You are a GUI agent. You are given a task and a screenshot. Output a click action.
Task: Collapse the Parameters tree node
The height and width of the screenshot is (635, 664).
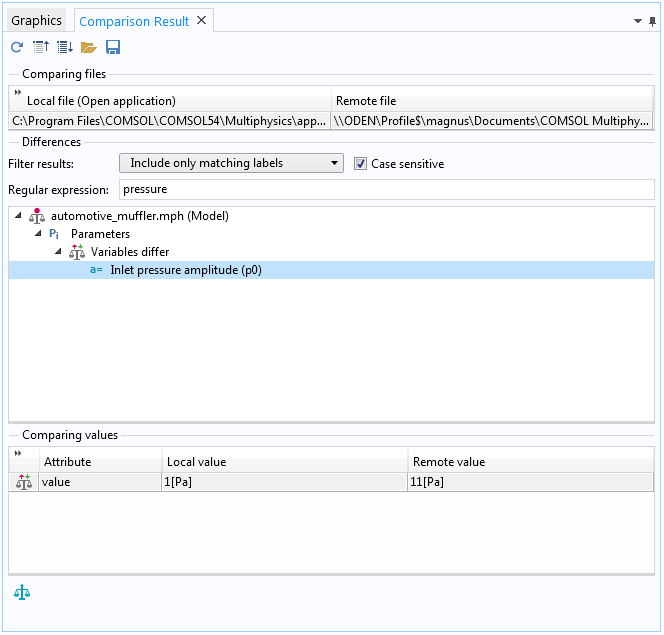point(38,233)
